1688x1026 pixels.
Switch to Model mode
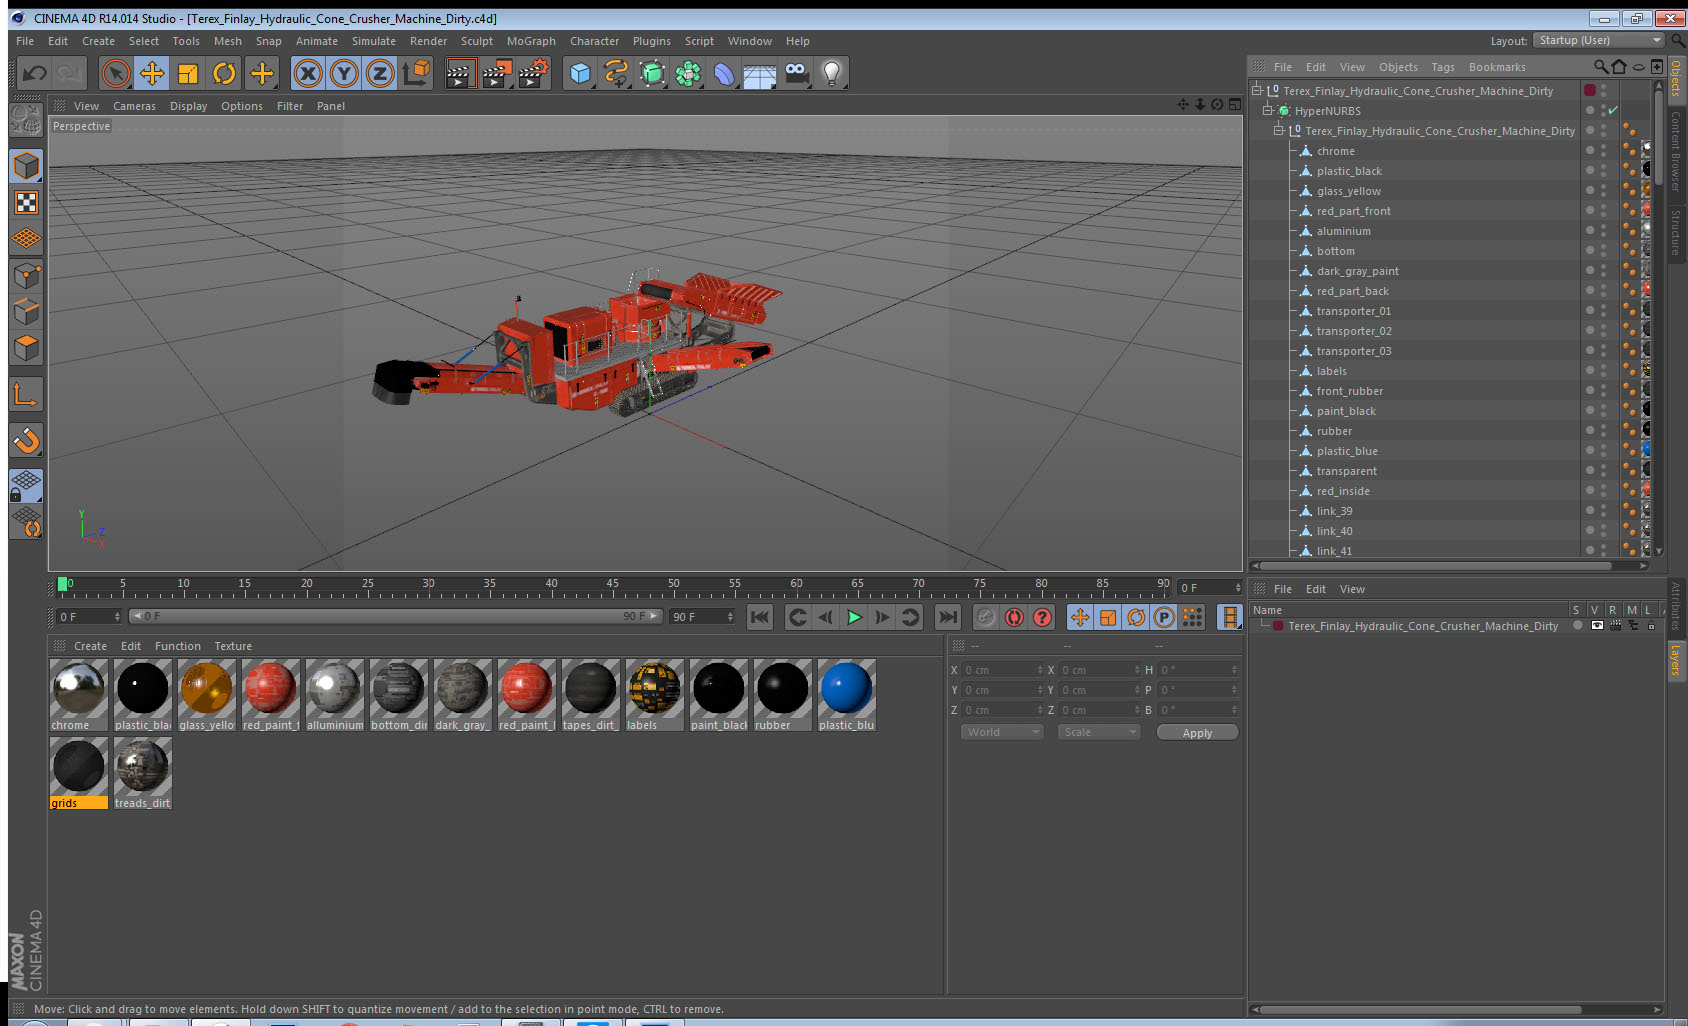26,166
